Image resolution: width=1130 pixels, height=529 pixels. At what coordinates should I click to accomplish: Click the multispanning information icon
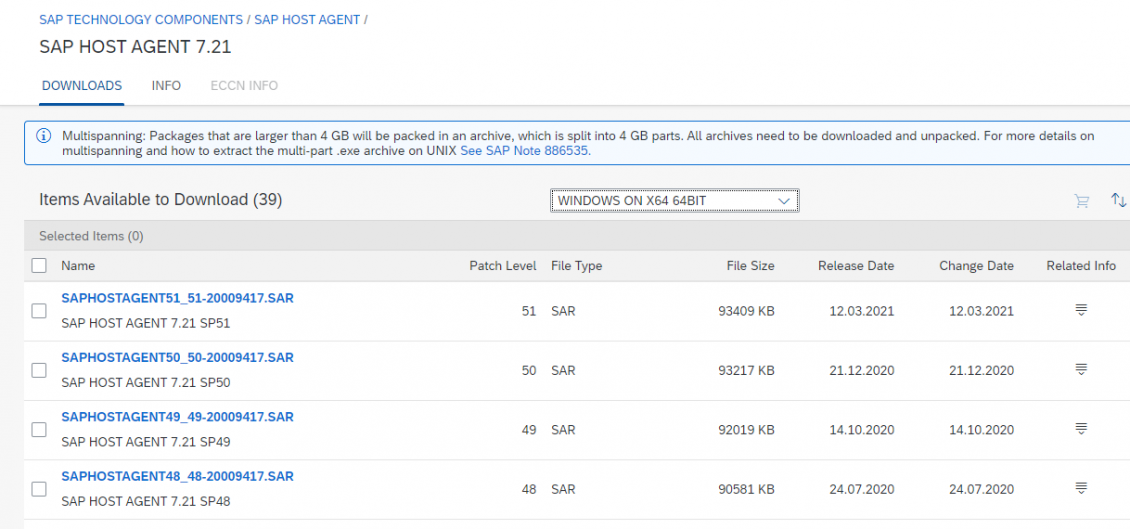(44, 135)
